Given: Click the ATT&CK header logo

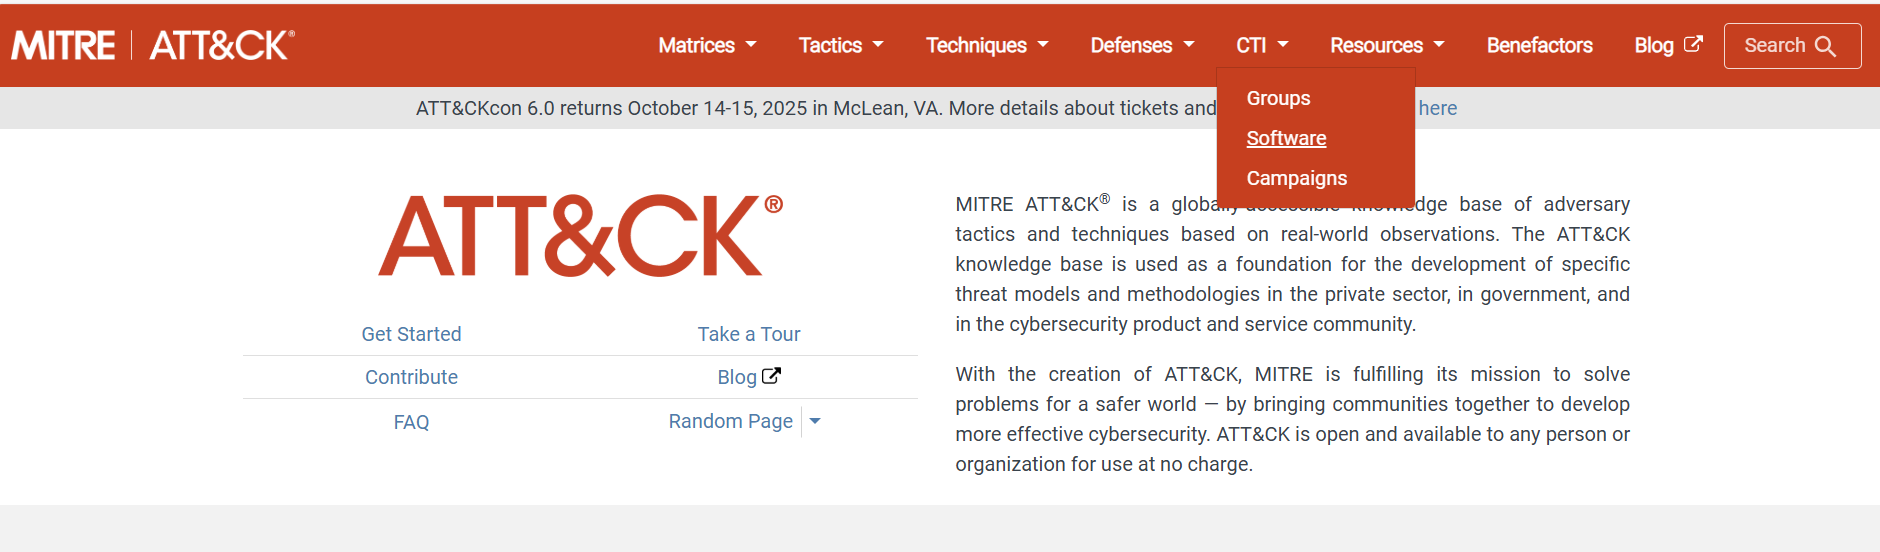Looking at the screenshot, I should (221, 46).
